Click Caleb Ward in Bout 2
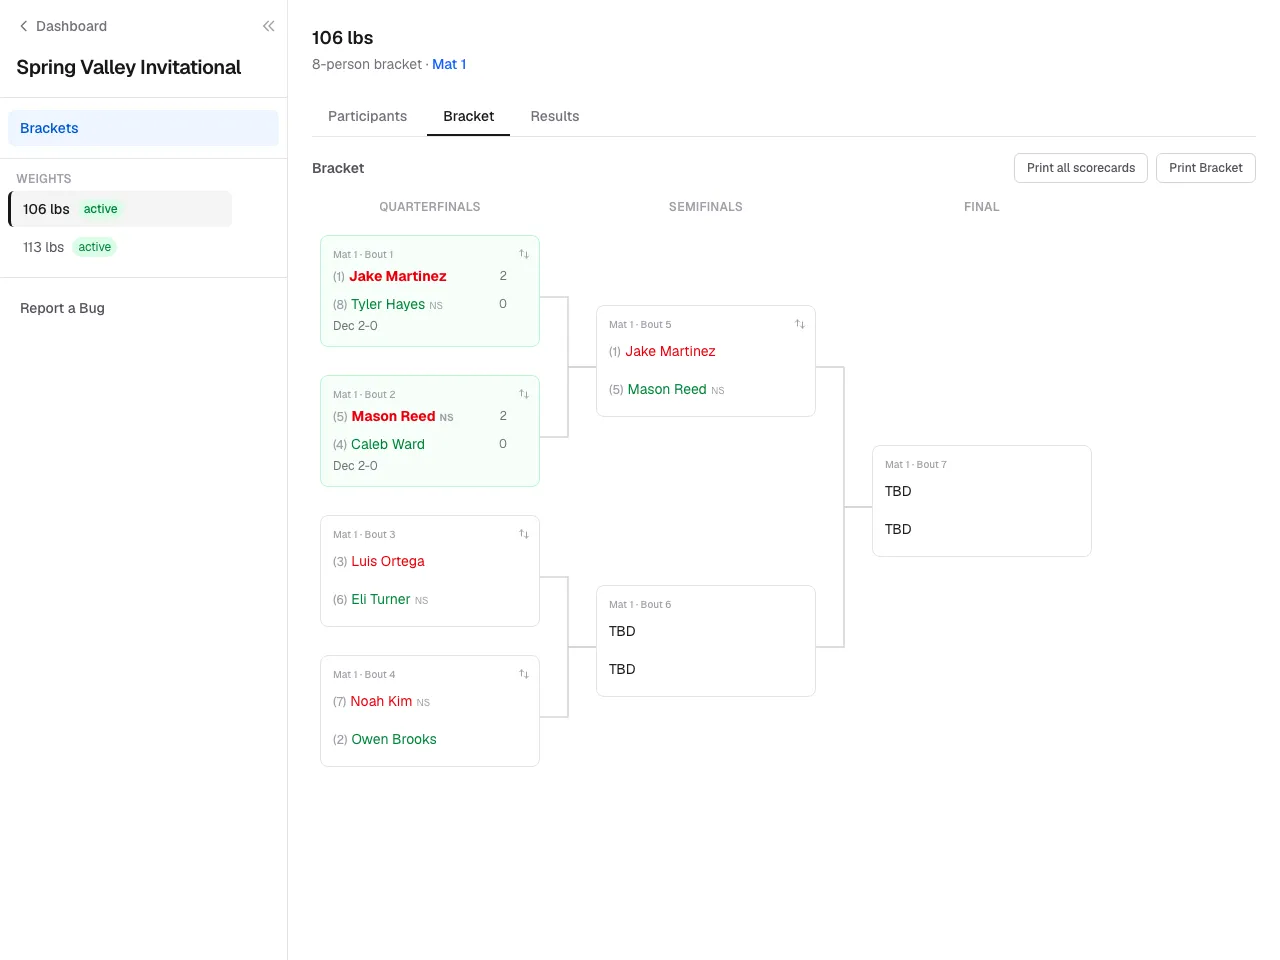The width and height of the screenshot is (1280, 960). [388, 444]
